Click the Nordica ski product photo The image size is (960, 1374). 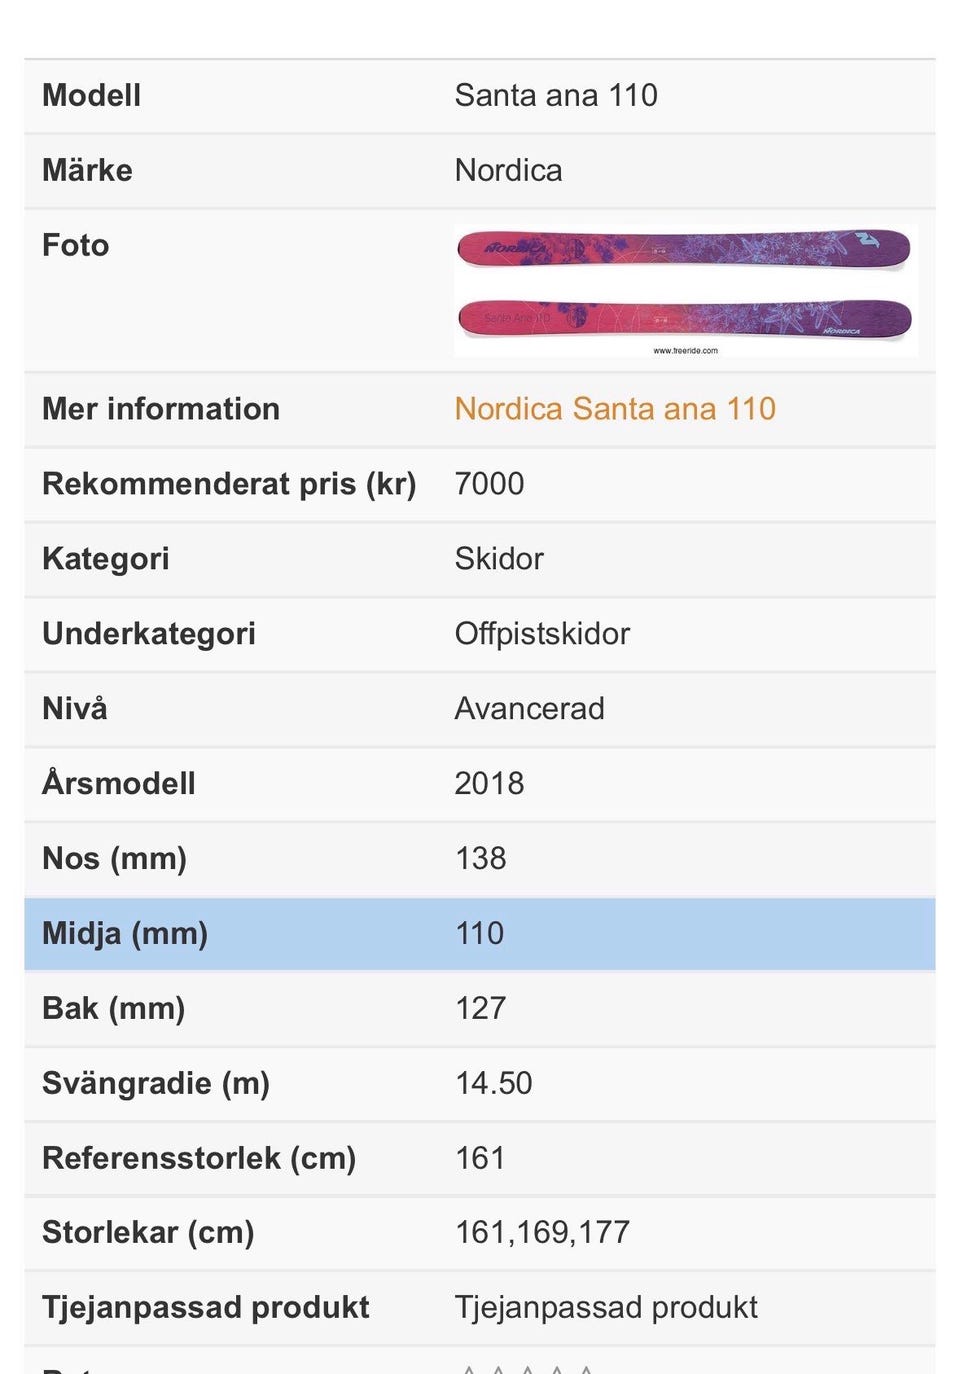[685, 290]
